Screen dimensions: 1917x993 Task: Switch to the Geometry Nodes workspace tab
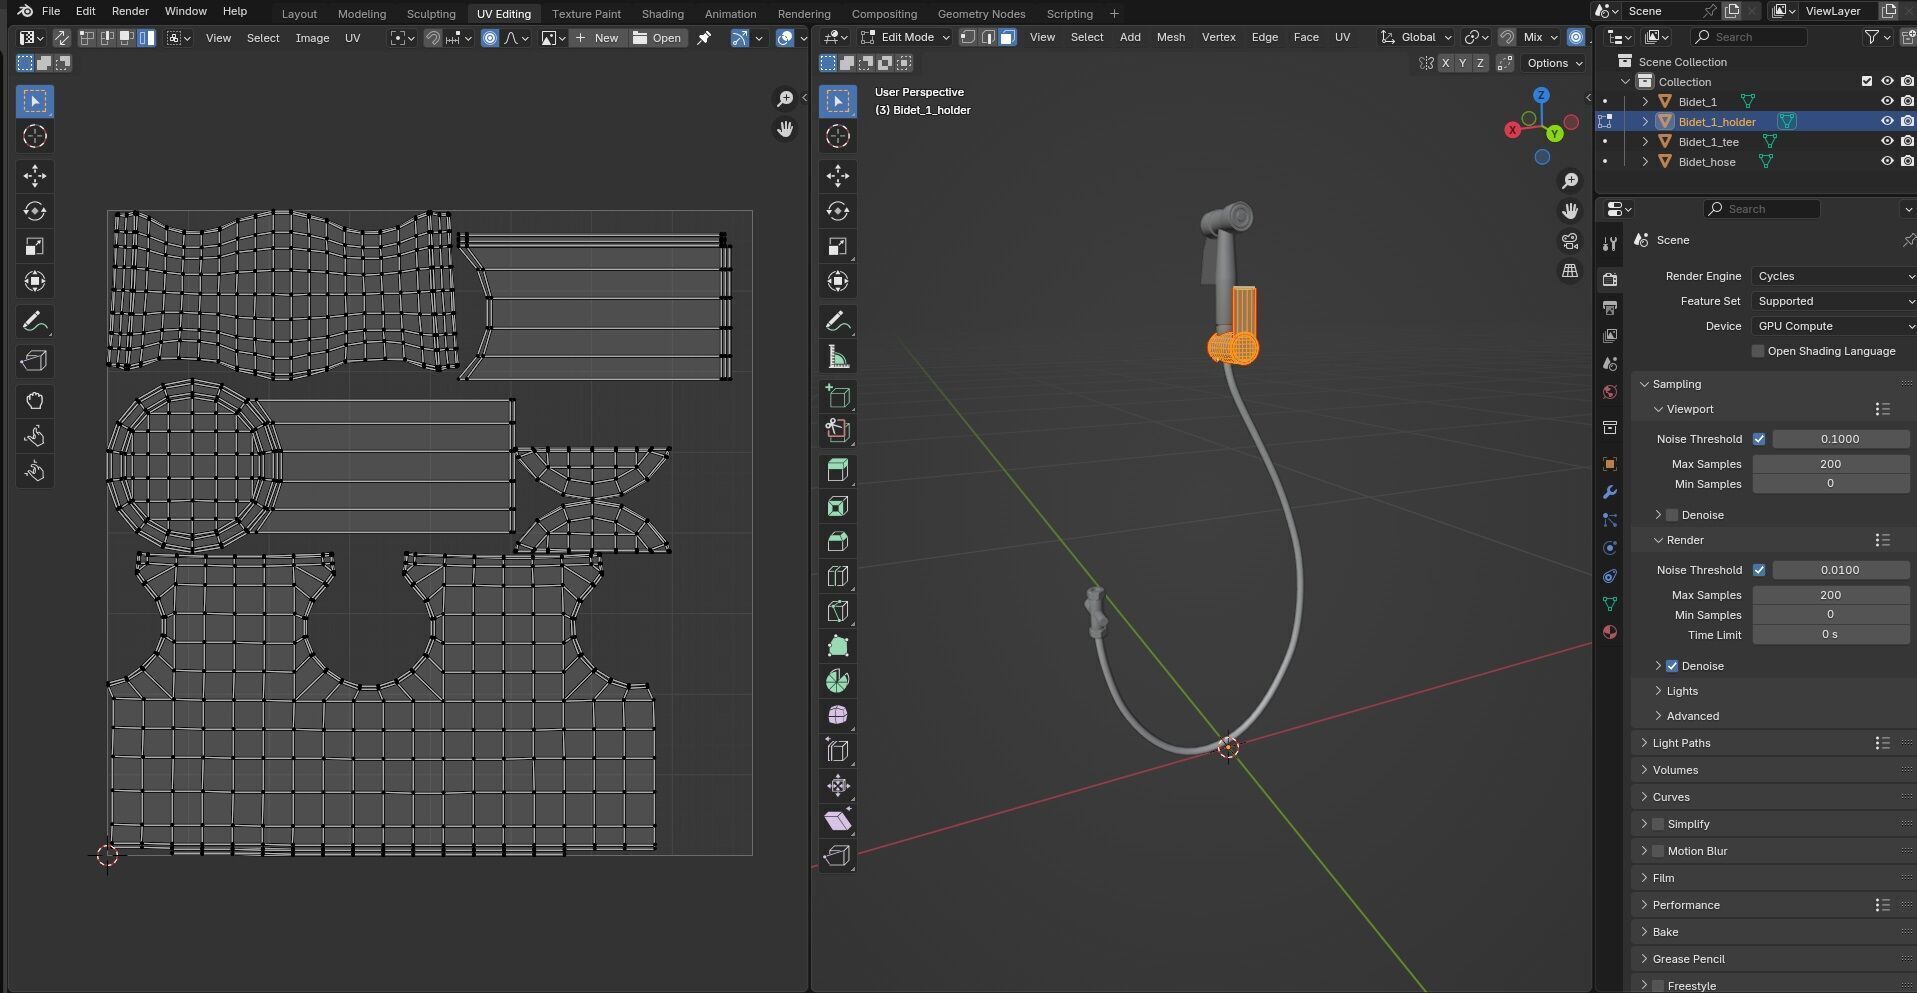[981, 14]
